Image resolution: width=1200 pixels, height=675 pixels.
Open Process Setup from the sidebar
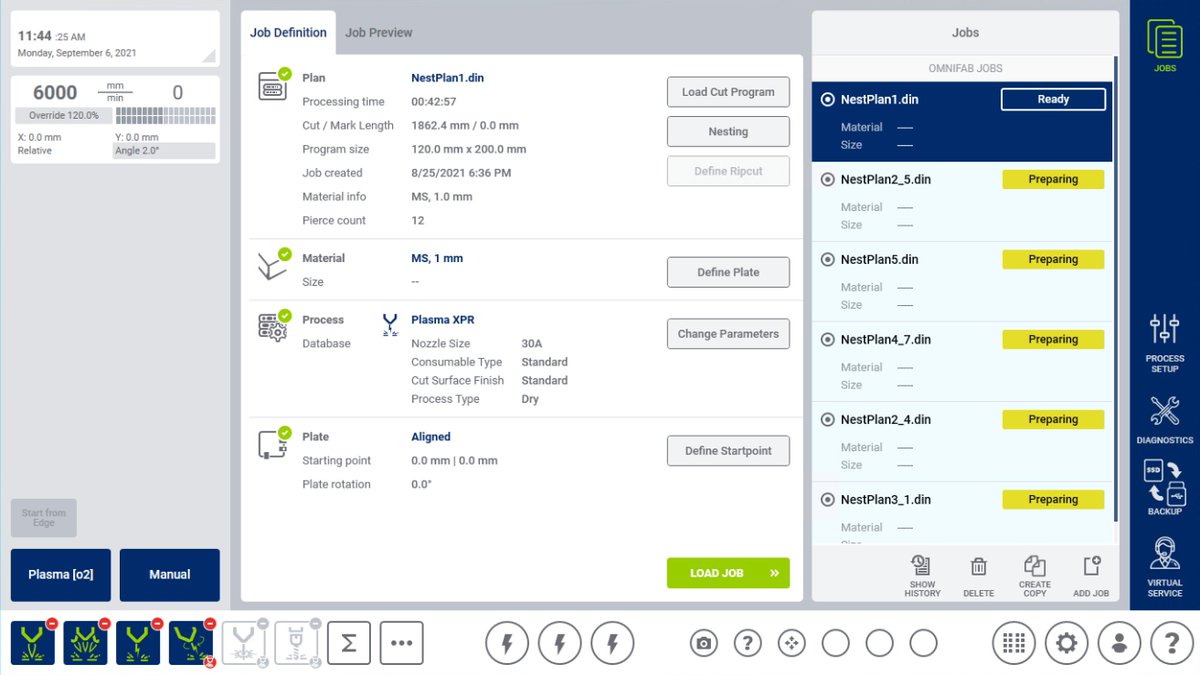click(1165, 343)
